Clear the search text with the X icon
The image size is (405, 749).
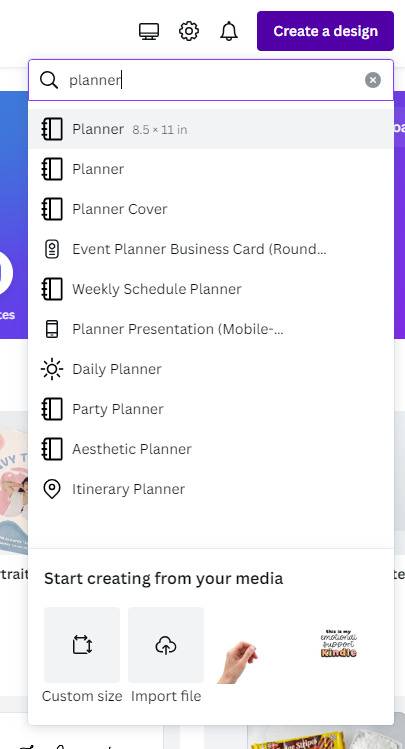tap(373, 80)
